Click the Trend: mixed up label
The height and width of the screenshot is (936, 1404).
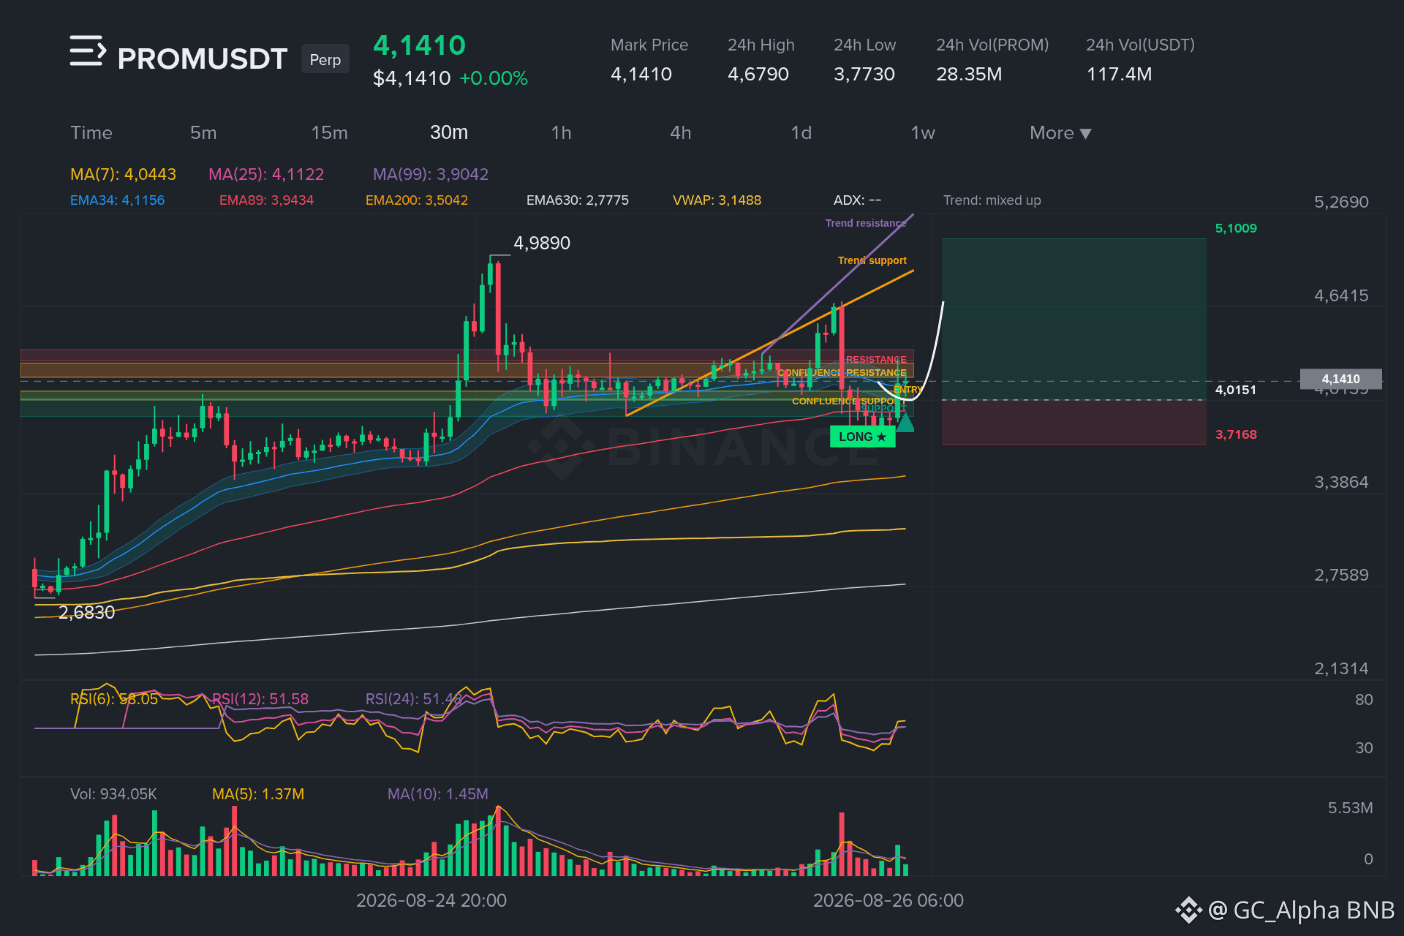(992, 200)
